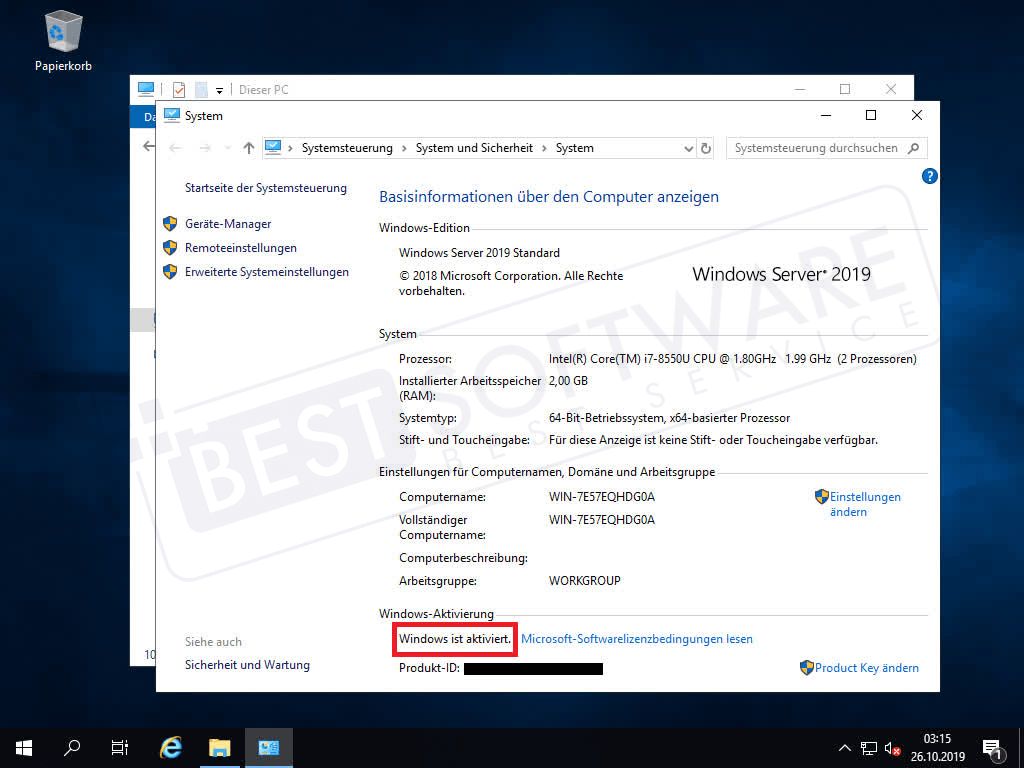
Task: Click the network icon in the system tray
Action: 868,747
